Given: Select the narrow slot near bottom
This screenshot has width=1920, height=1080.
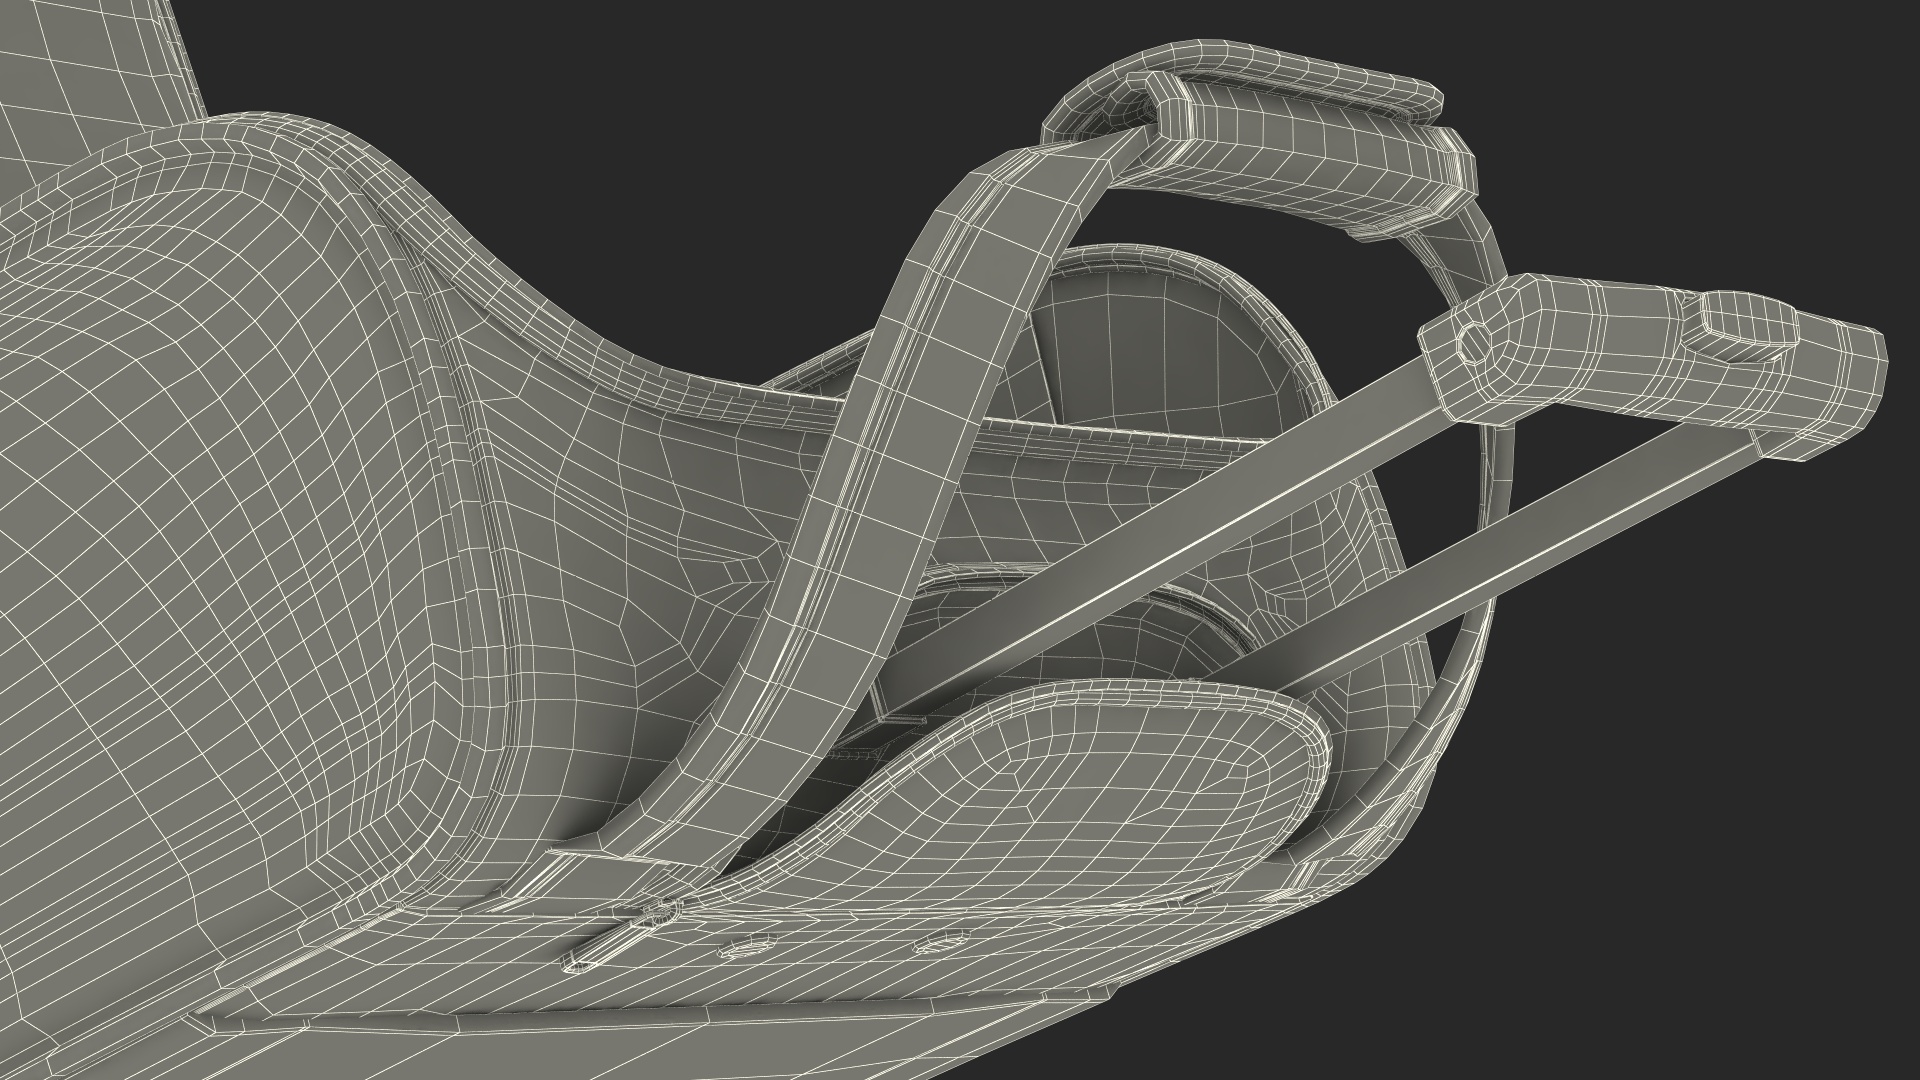Looking at the screenshot, I should pos(602,948).
